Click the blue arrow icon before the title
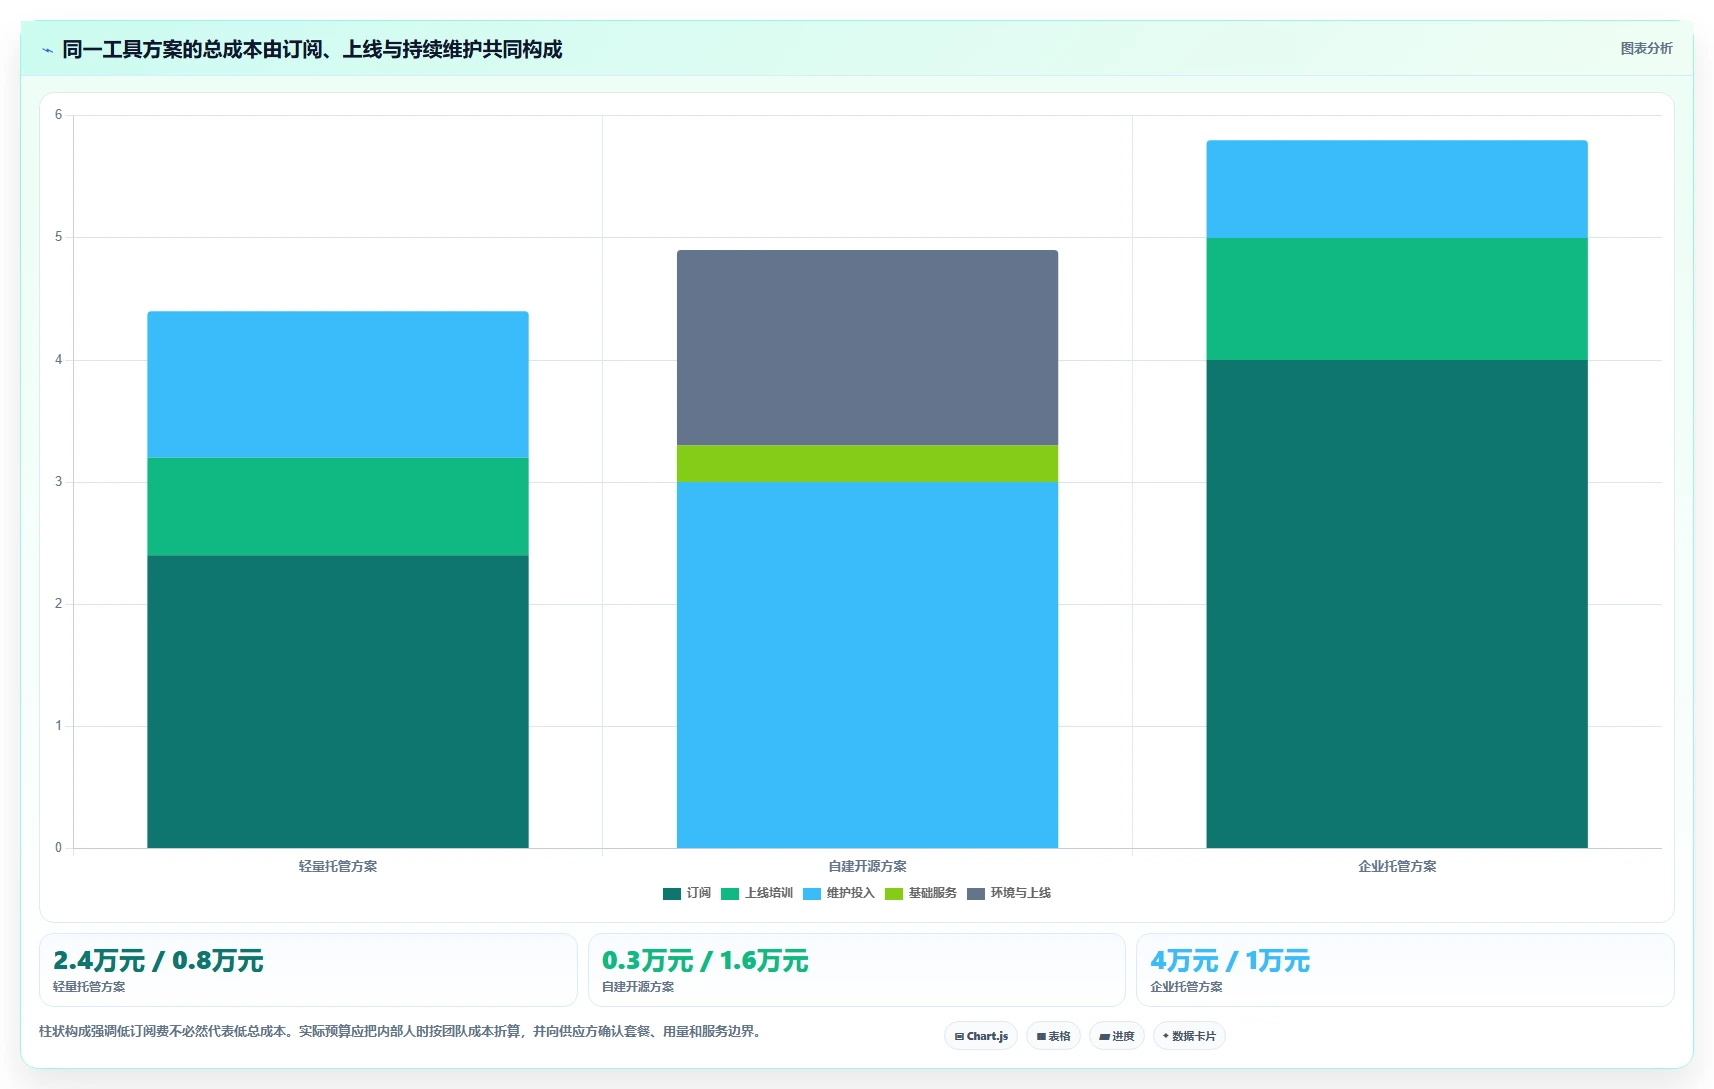Screen dimensions: 1714x1089 tap(47, 50)
